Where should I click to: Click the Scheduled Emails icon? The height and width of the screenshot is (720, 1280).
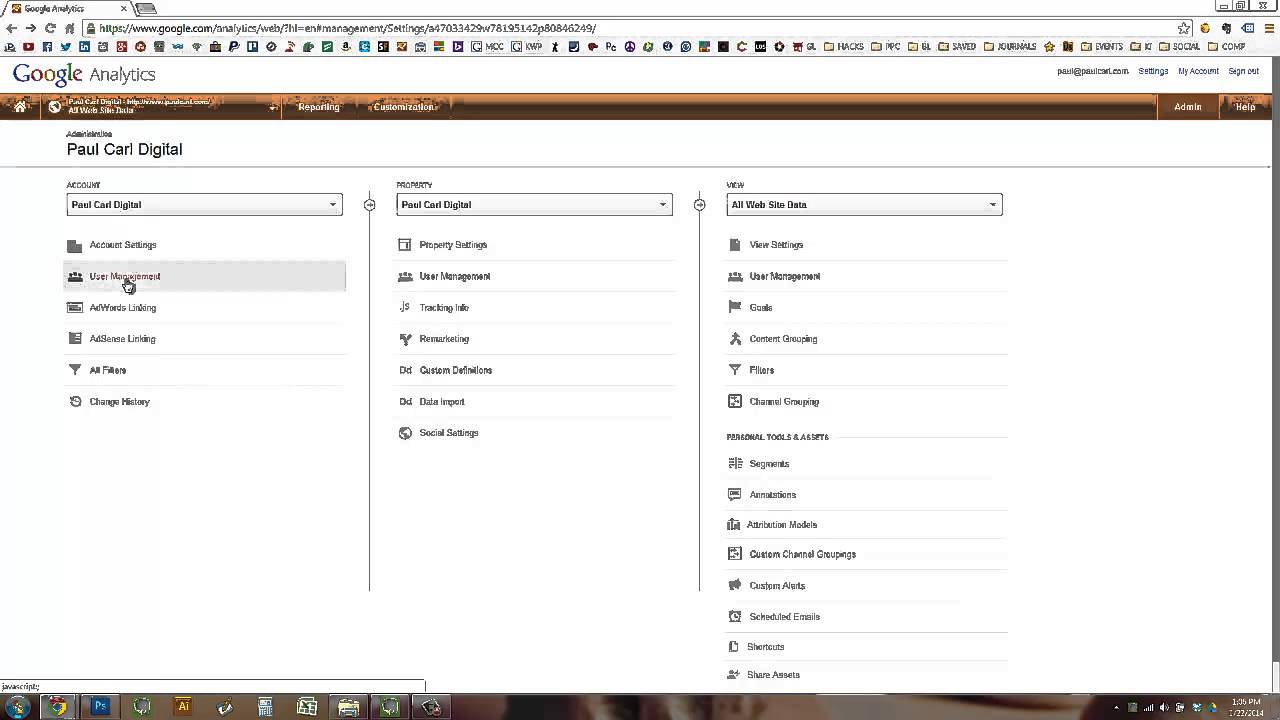[x=735, y=617]
